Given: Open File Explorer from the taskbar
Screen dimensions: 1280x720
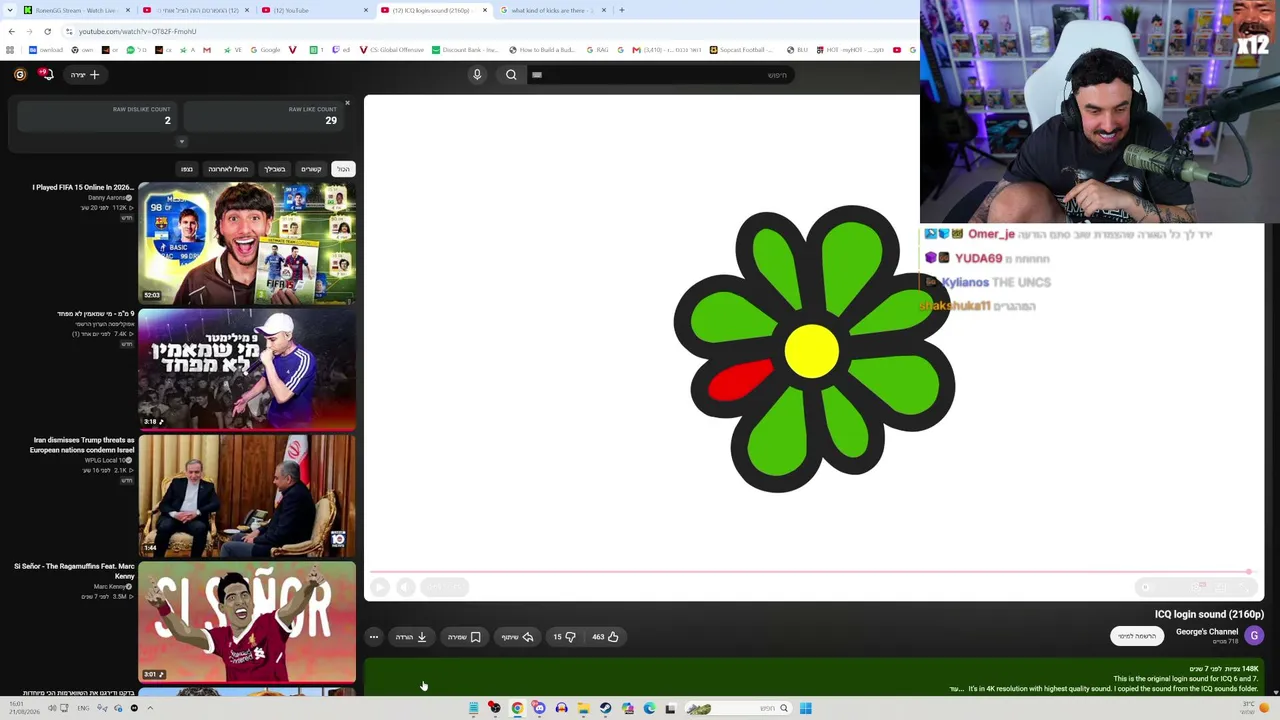Looking at the screenshot, I should (583, 708).
